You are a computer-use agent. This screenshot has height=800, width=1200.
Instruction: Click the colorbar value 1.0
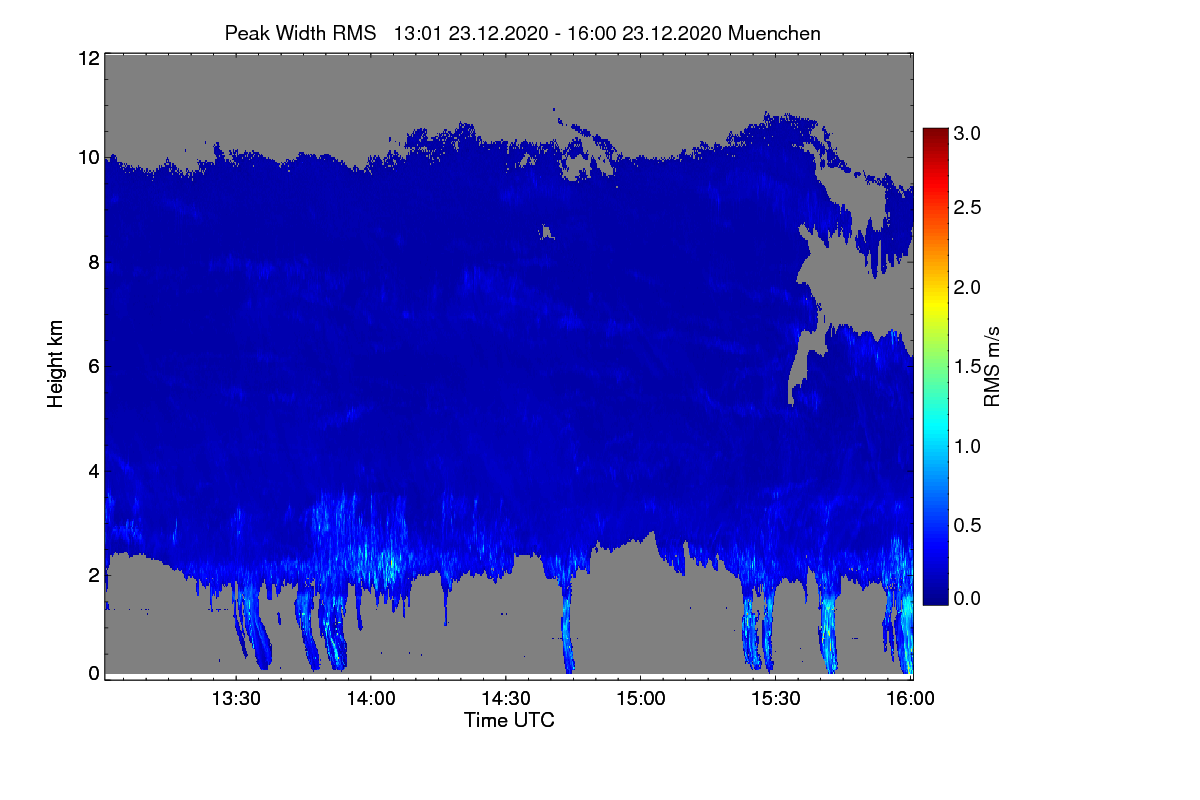[967, 446]
